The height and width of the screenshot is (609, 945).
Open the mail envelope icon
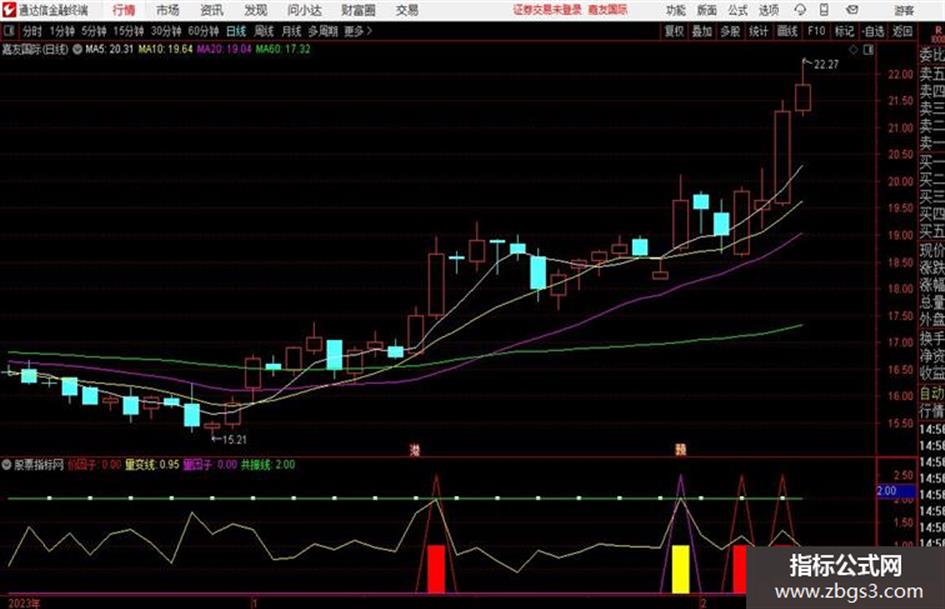tap(852, 10)
